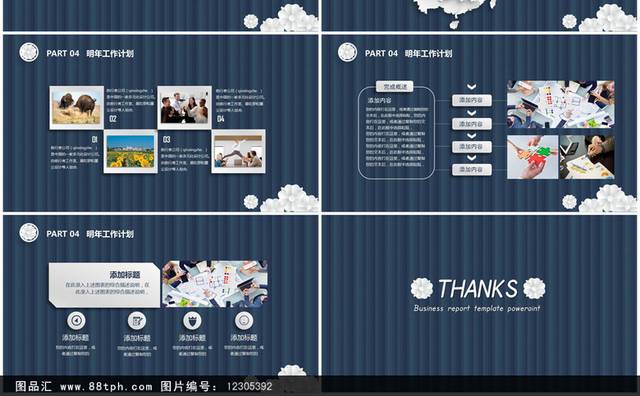Viewport: 640px width, 396px height.
Task: Select the person writing at desk photo
Action: (x=587, y=157)
